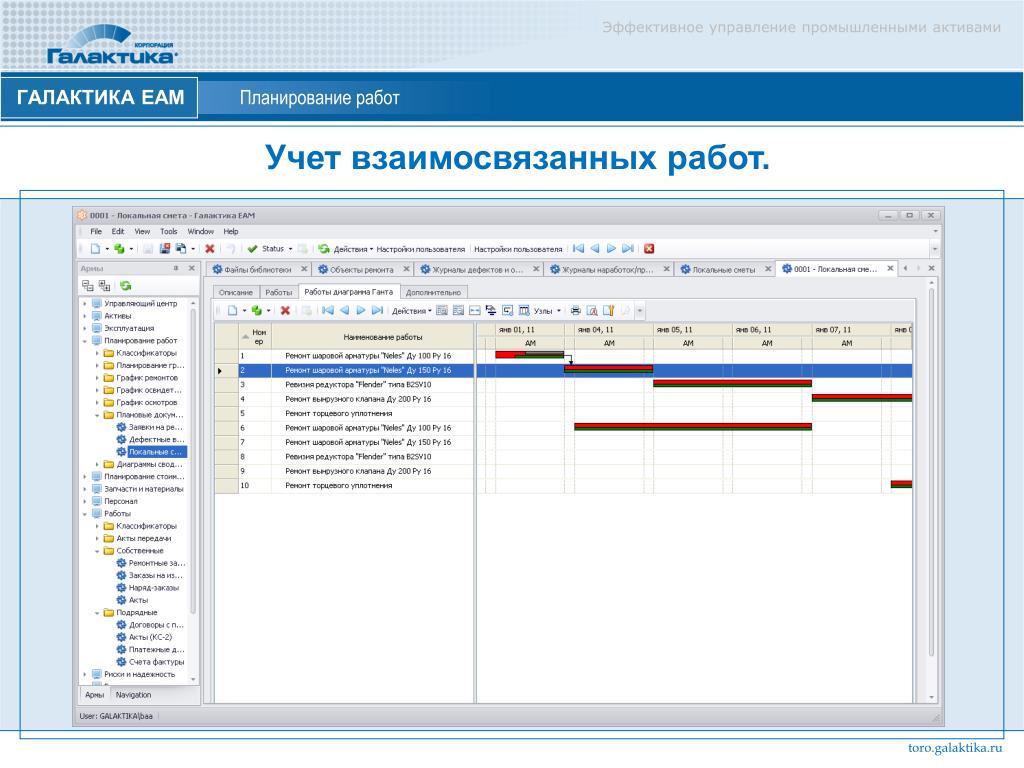
Task: Select the Наряд-заказы tree item
Action: (153, 588)
